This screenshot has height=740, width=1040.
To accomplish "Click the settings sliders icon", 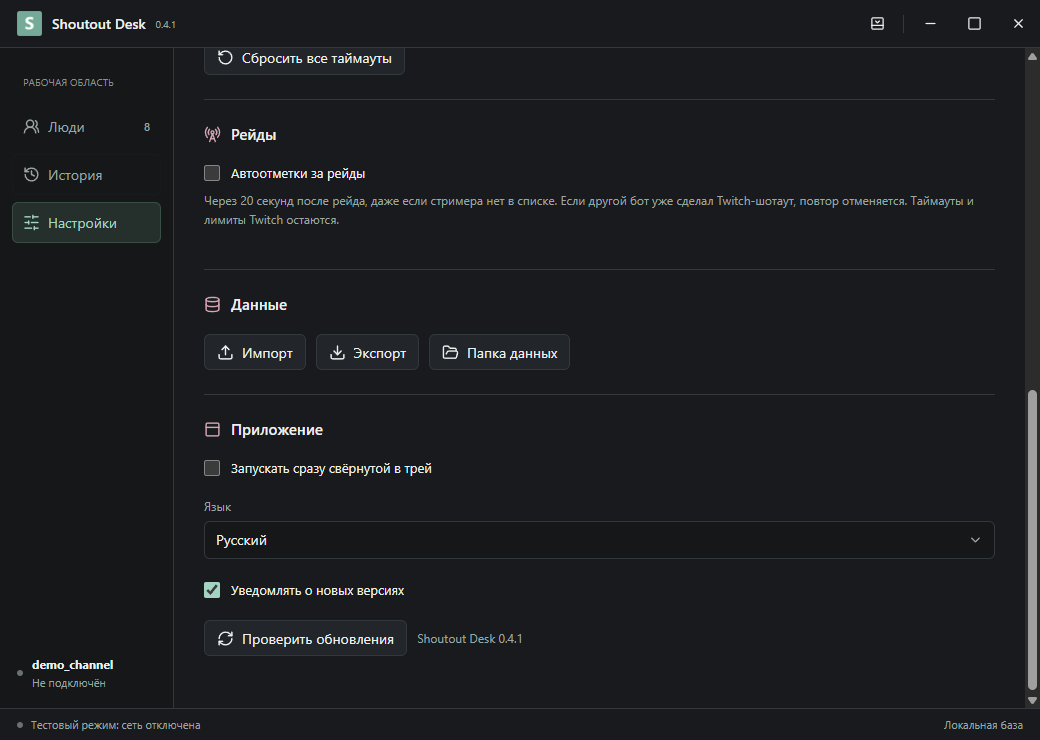I will click(31, 223).
